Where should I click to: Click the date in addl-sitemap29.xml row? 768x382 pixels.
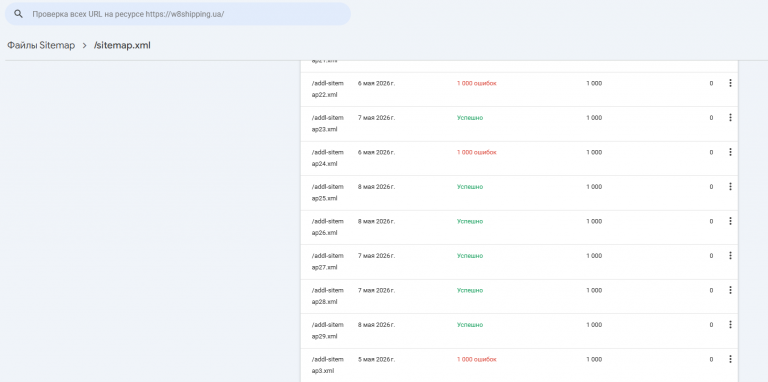(376, 325)
